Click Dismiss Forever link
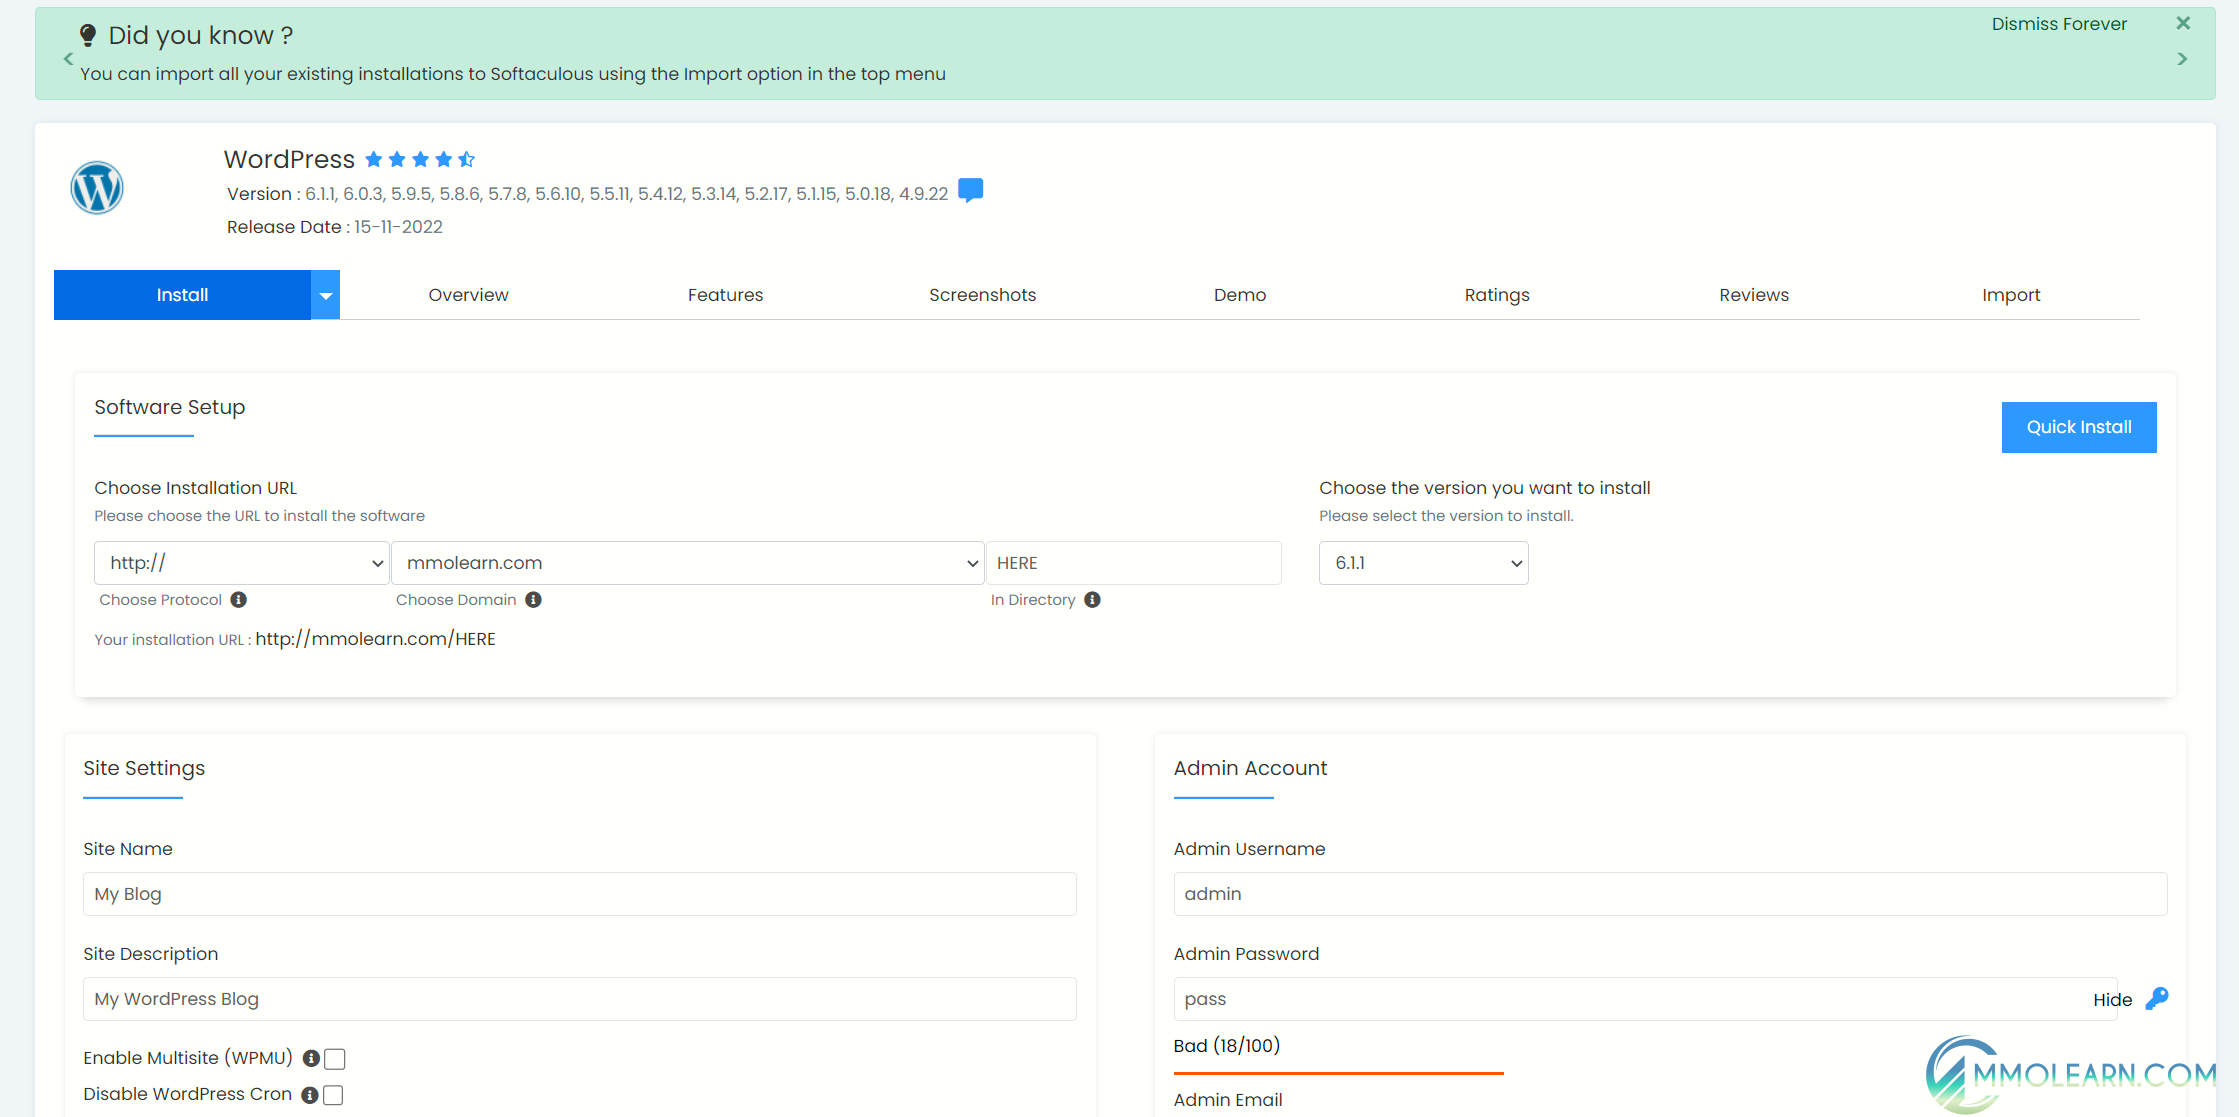2239x1117 pixels. tap(2059, 24)
